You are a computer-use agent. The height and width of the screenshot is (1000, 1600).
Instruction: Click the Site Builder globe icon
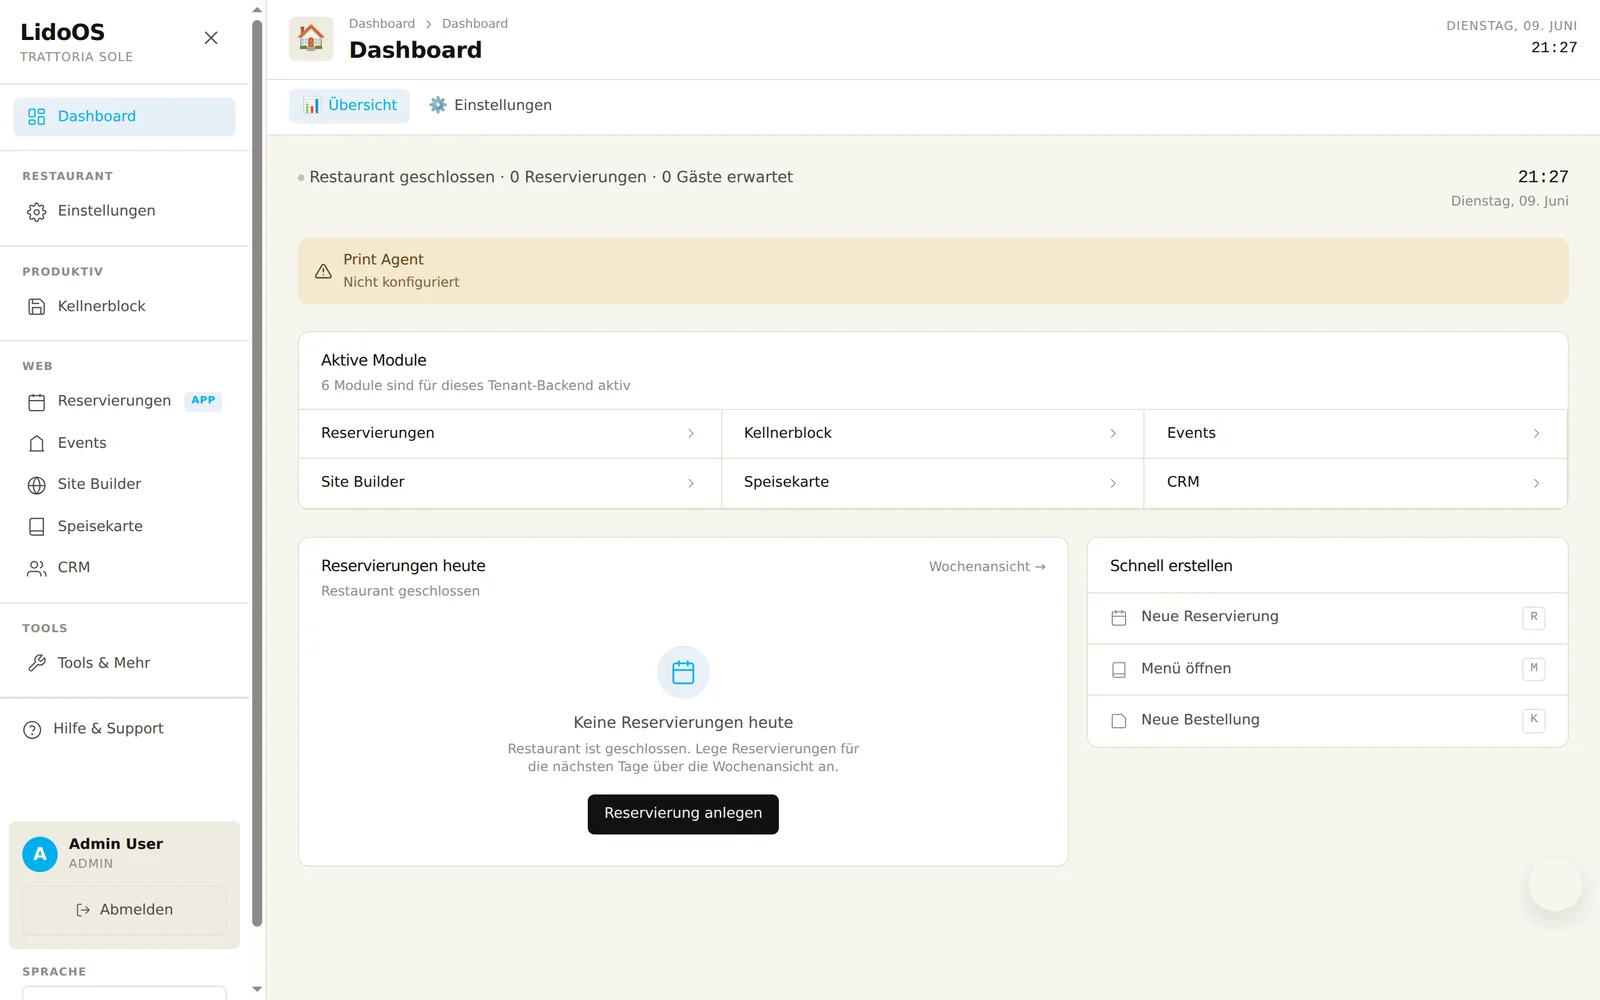tap(37, 485)
